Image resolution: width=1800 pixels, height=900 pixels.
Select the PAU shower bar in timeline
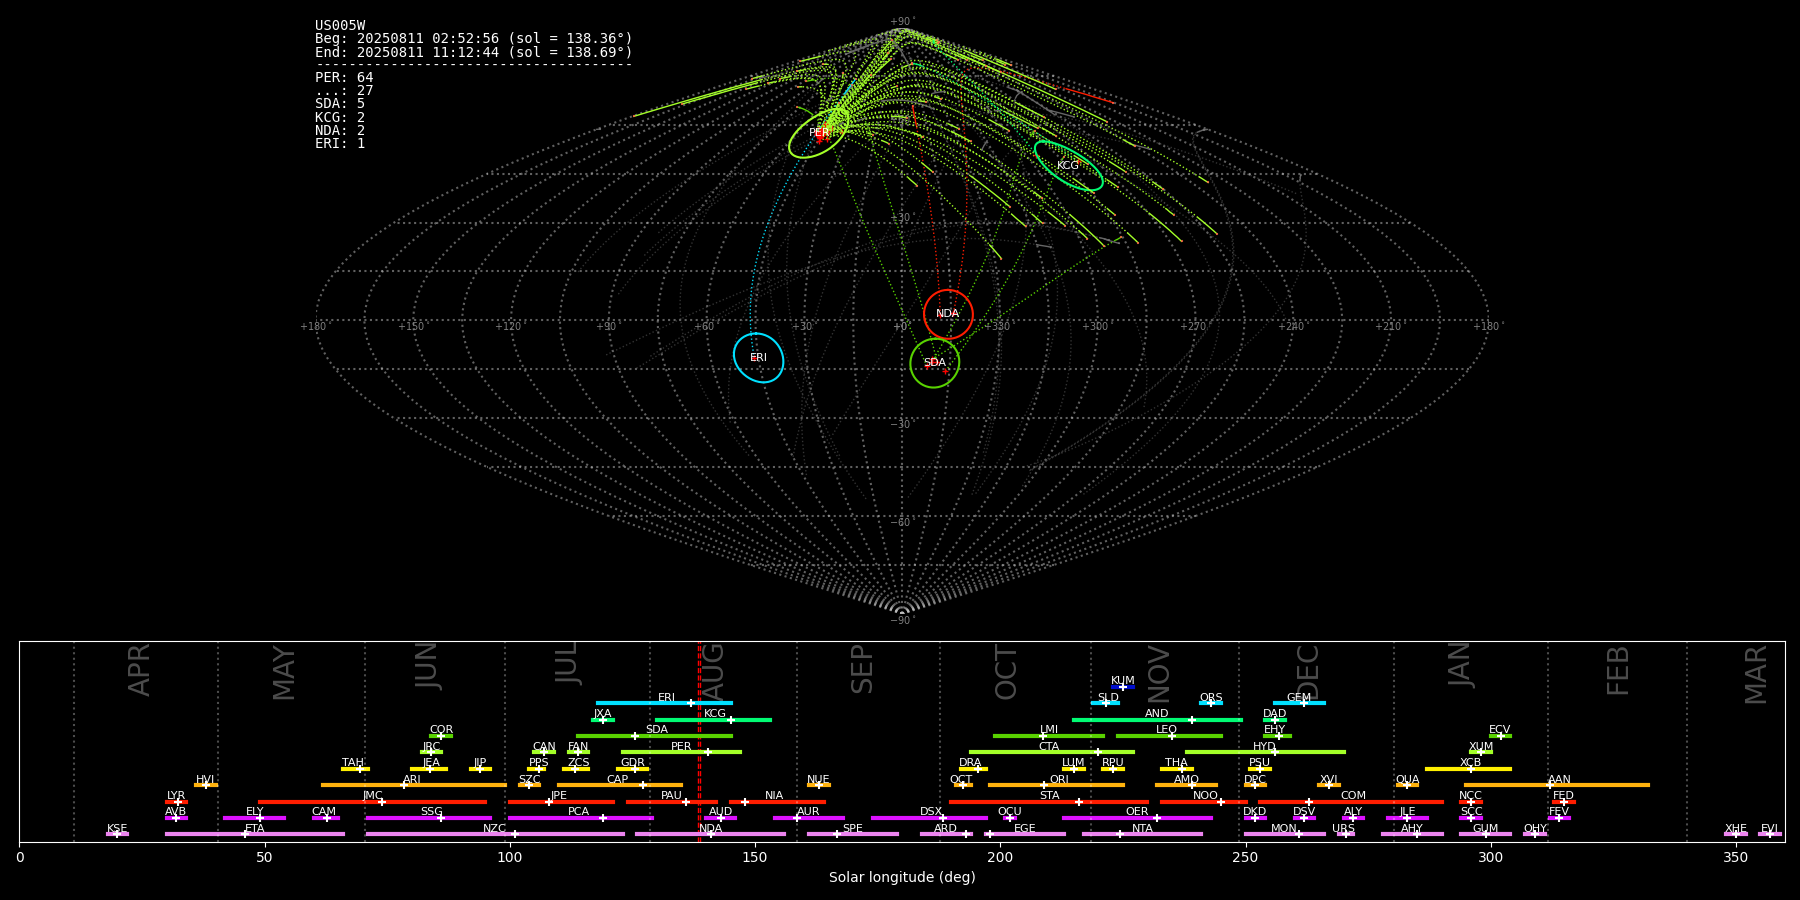671,802
